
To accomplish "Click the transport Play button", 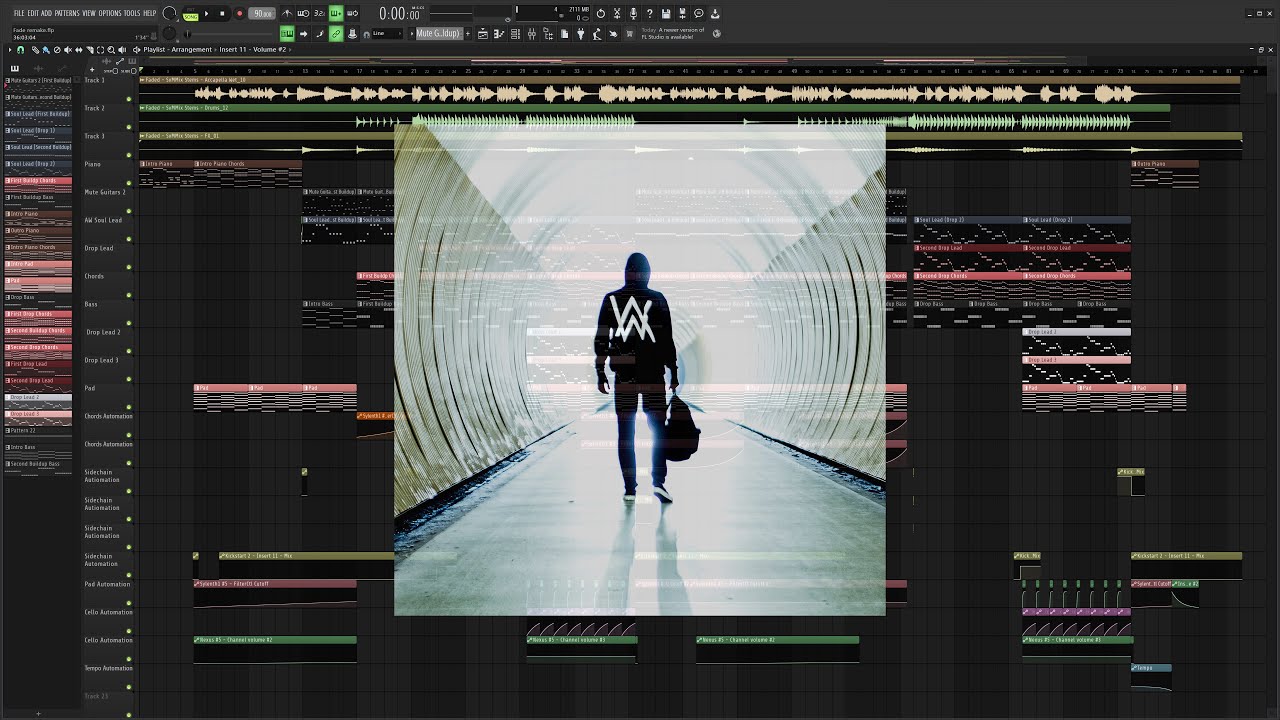I will point(207,14).
